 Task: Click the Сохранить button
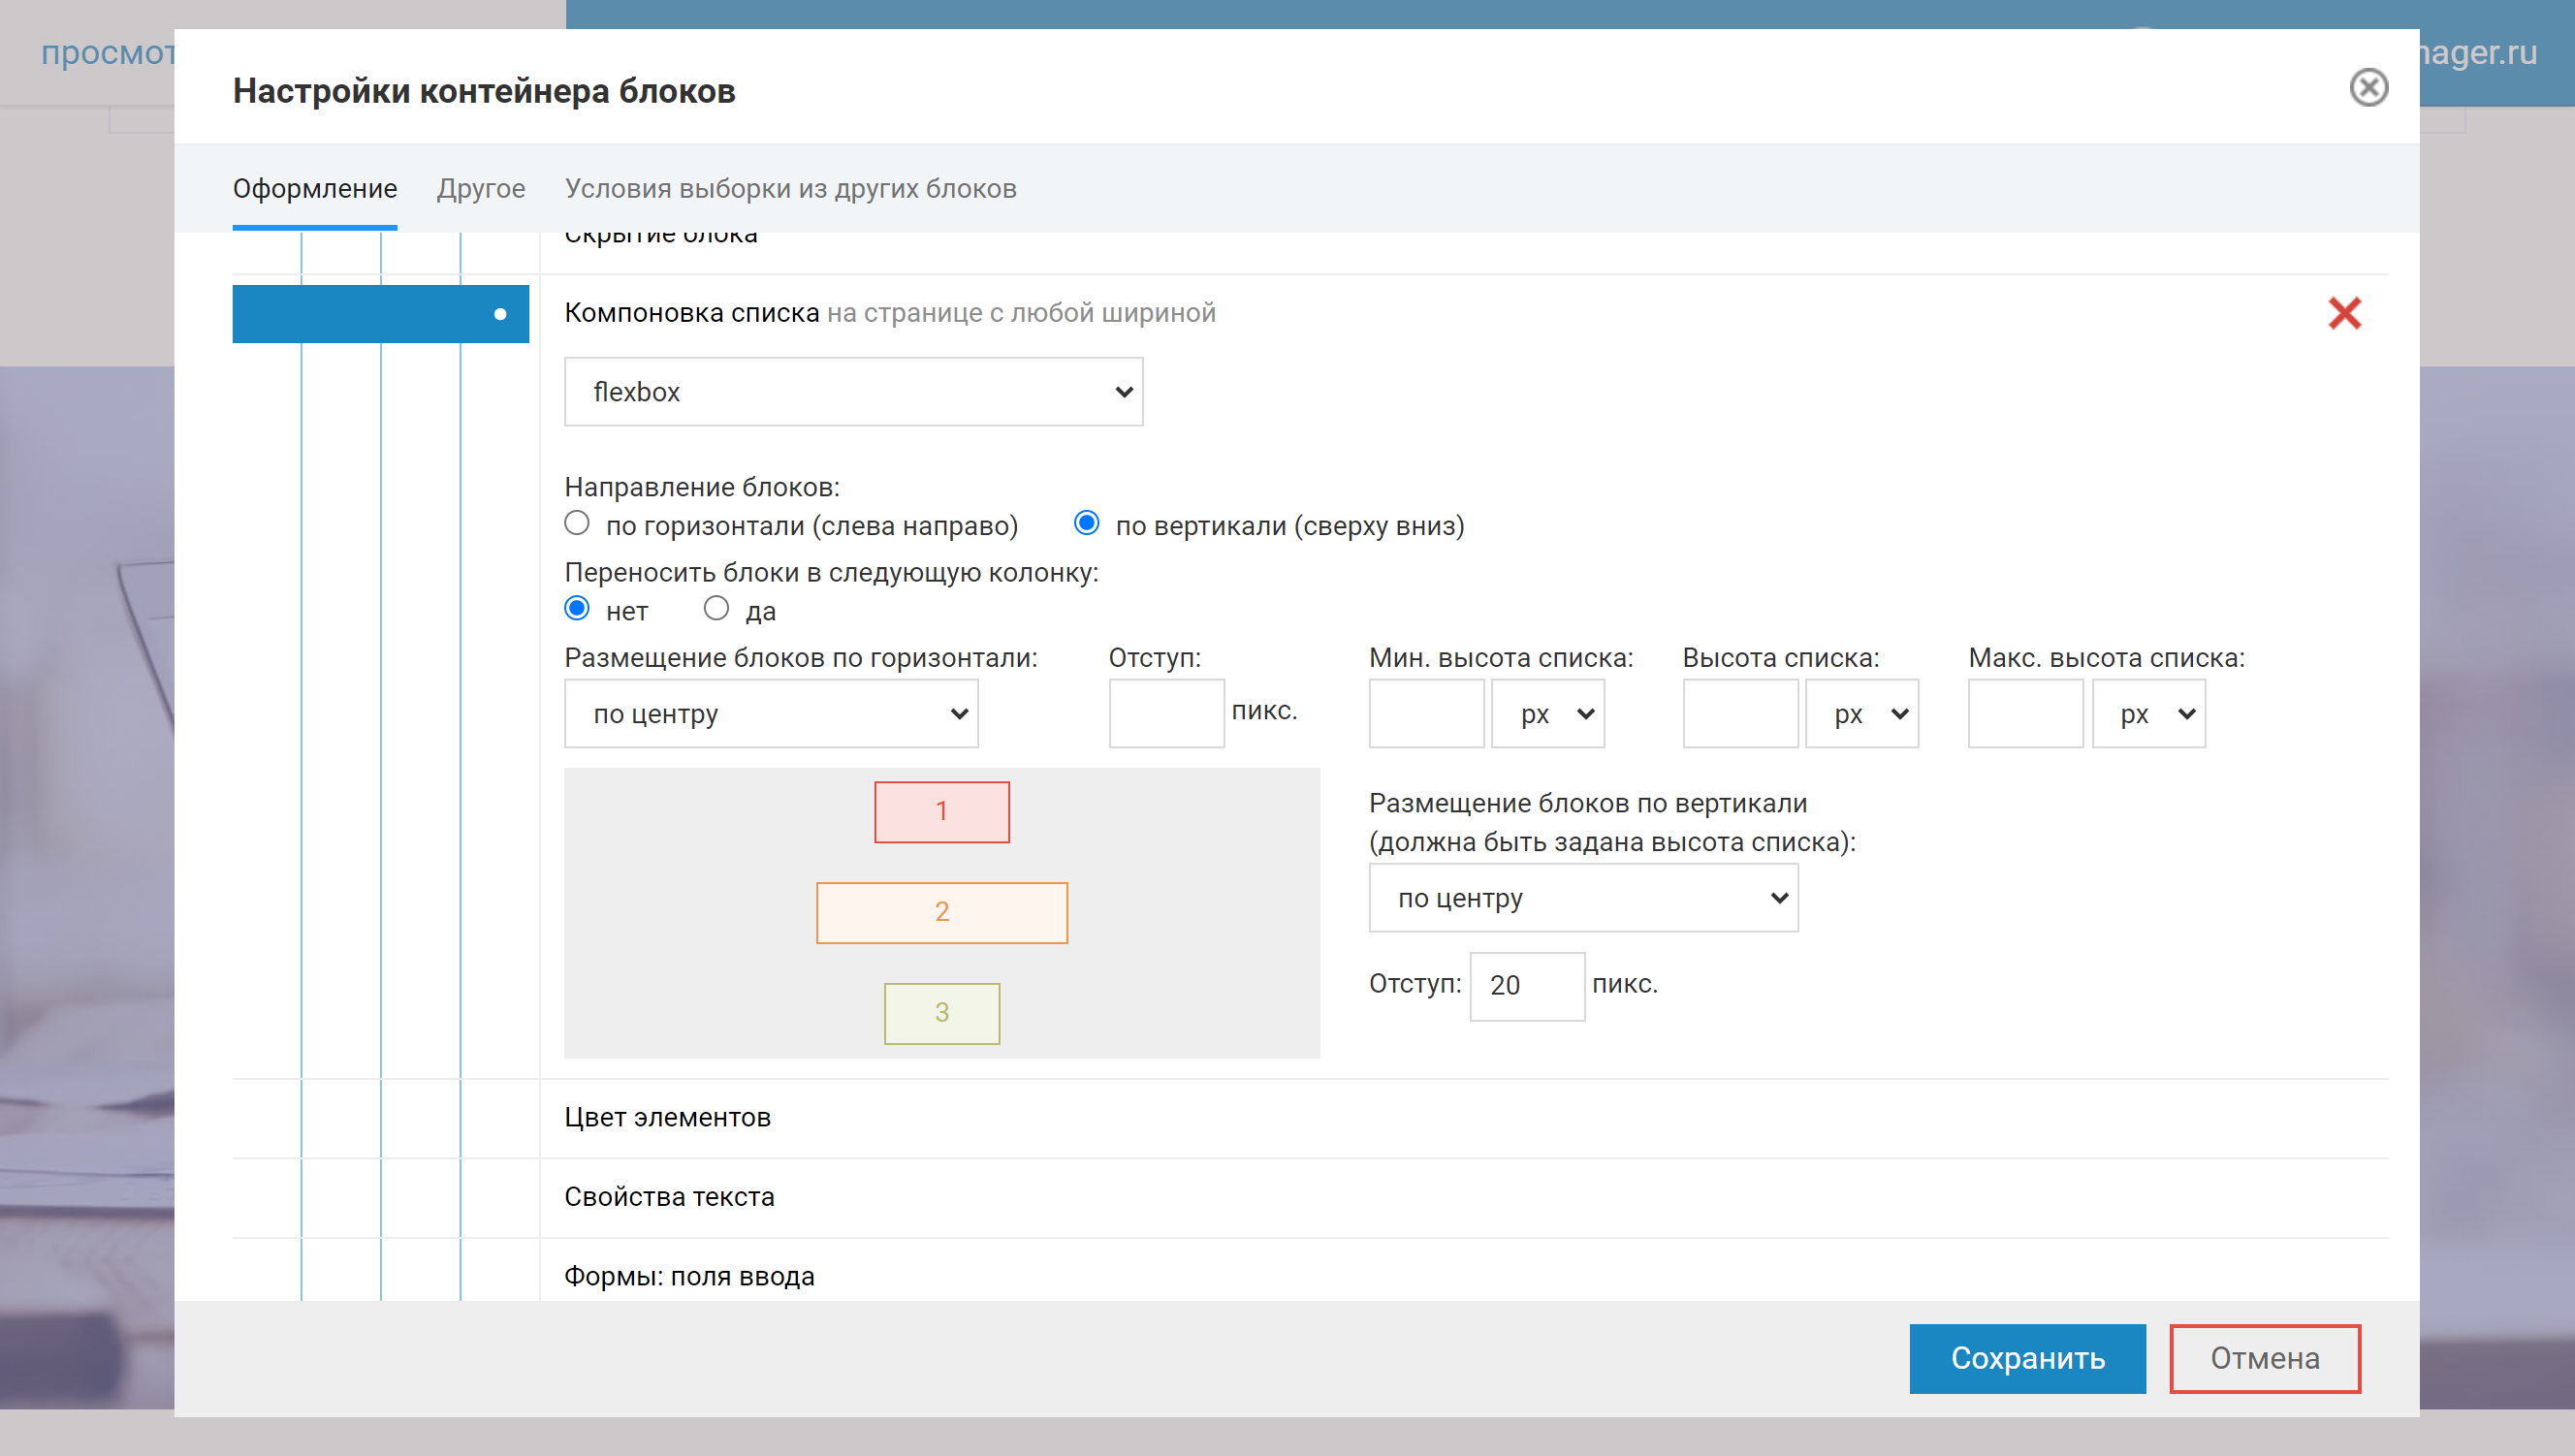[x=2027, y=1358]
